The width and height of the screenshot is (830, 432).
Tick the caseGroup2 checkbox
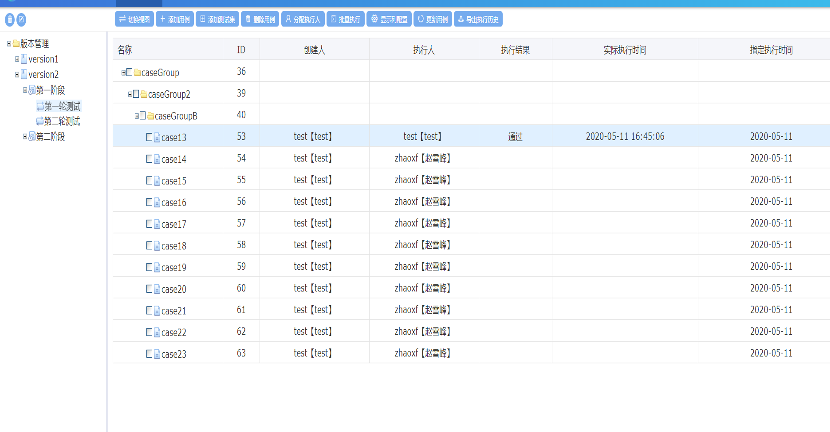pos(137,94)
